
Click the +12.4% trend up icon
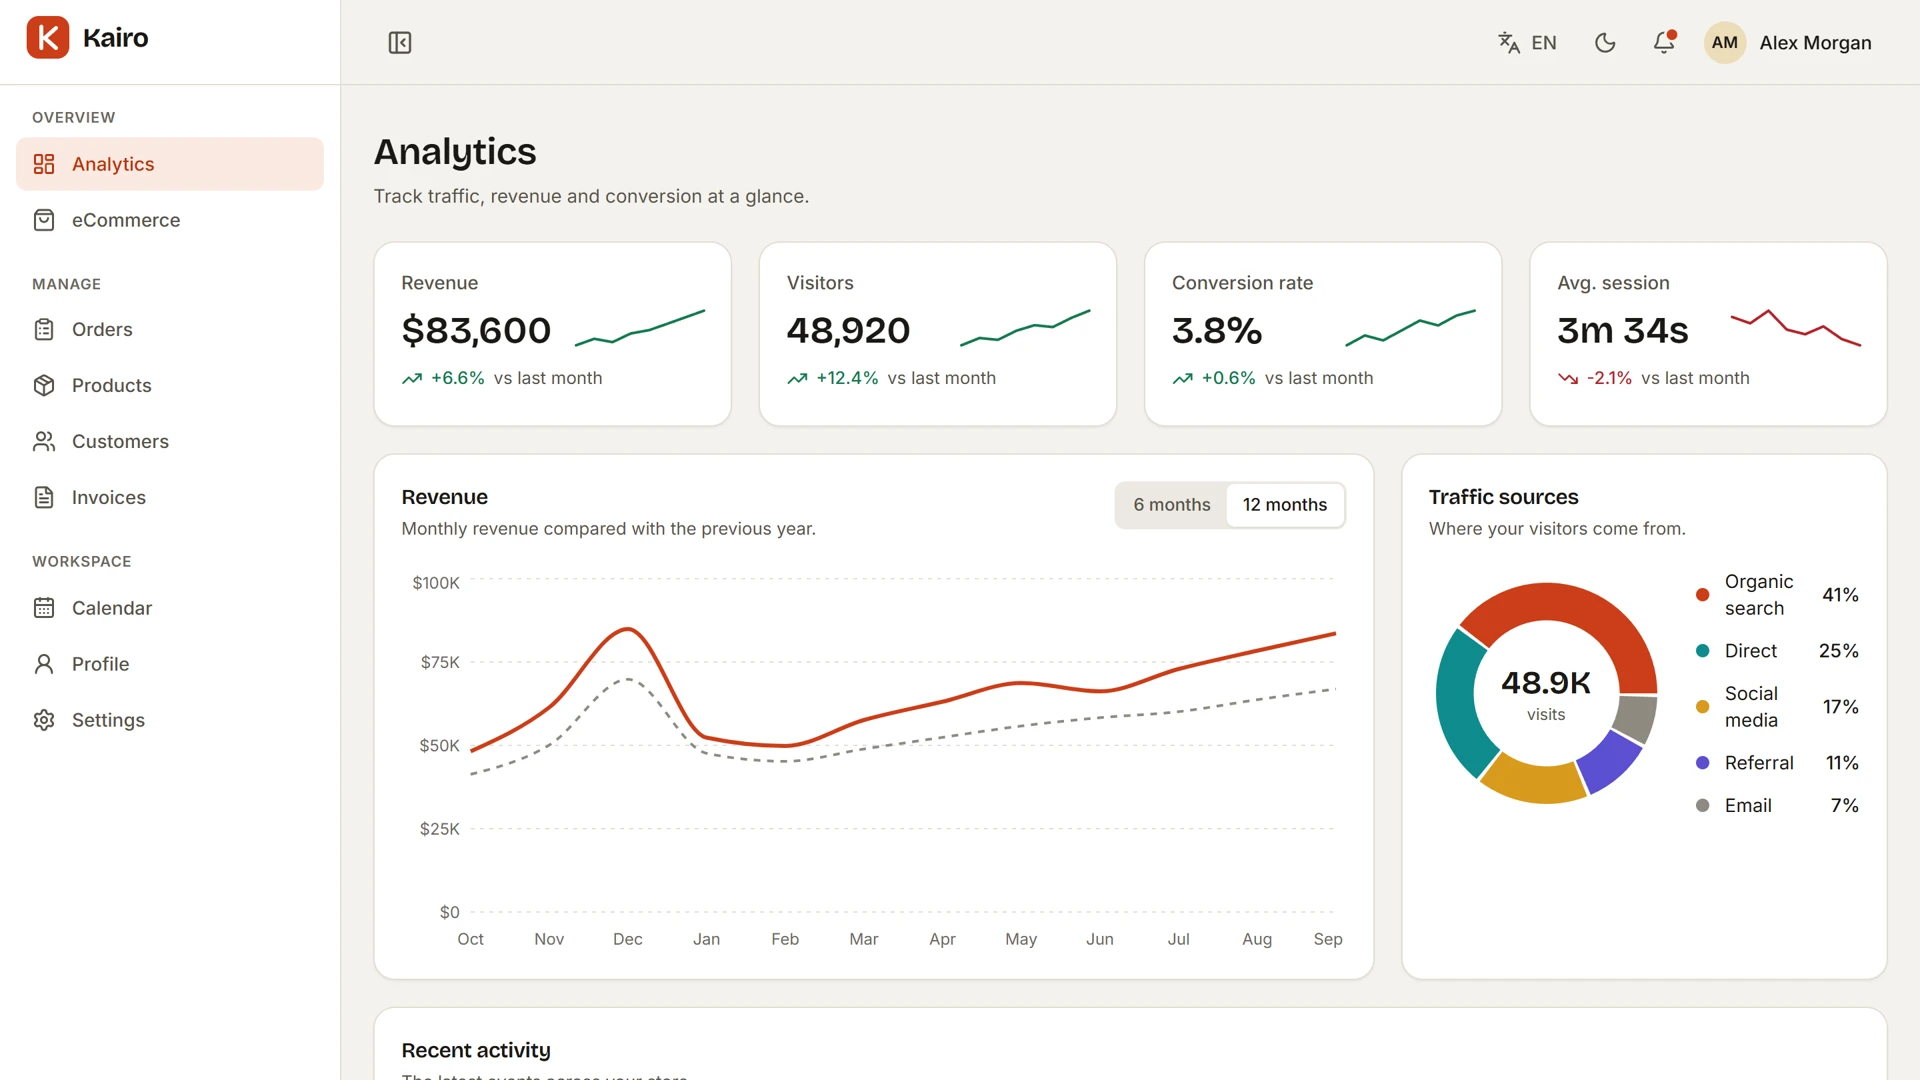coord(797,378)
